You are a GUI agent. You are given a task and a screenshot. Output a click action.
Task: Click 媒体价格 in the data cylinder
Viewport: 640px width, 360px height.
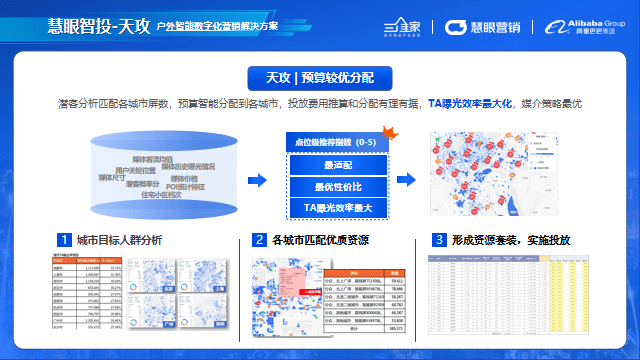(184, 179)
